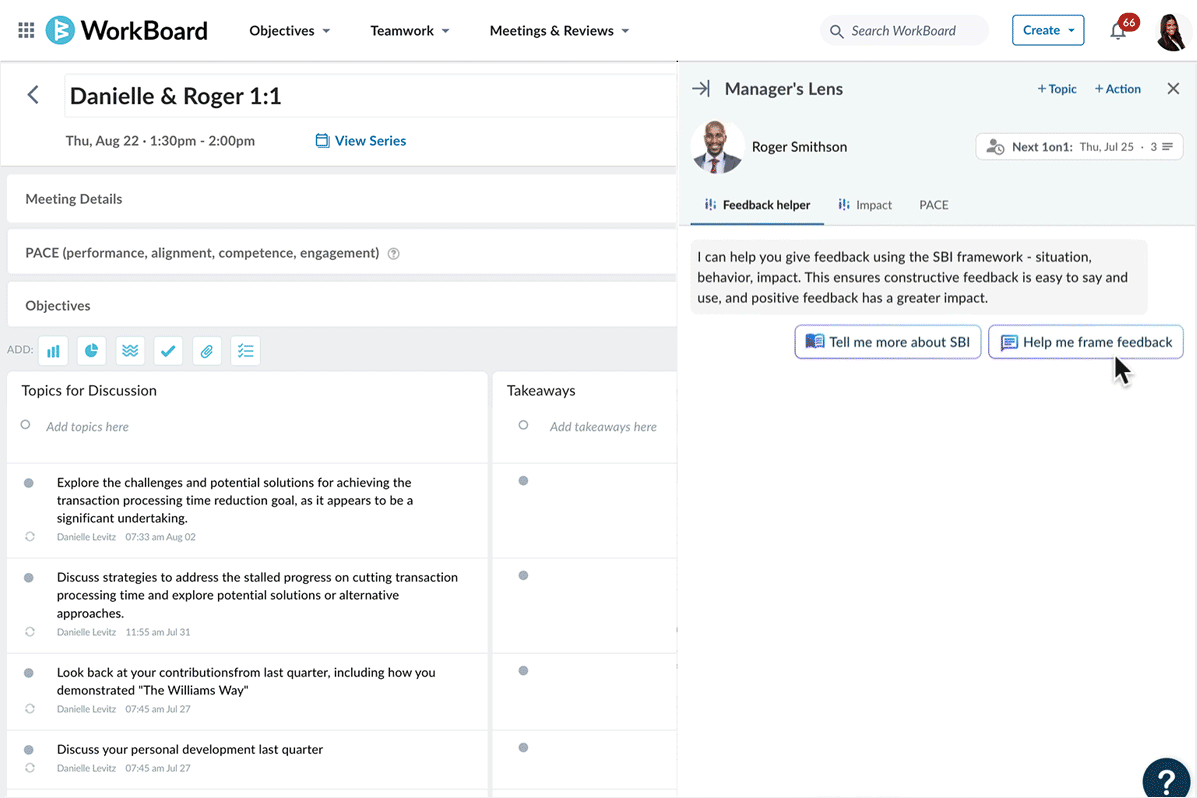Image resolution: width=1197 pixels, height=798 pixels.
Task: Toggle the bullet for 'Explore the challenges' topic
Action: click(29, 483)
